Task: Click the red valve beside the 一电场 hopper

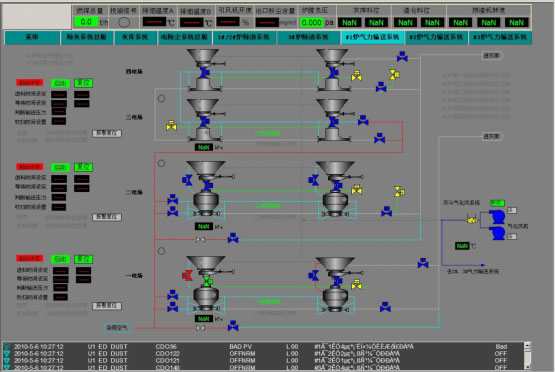Action: (x=187, y=275)
